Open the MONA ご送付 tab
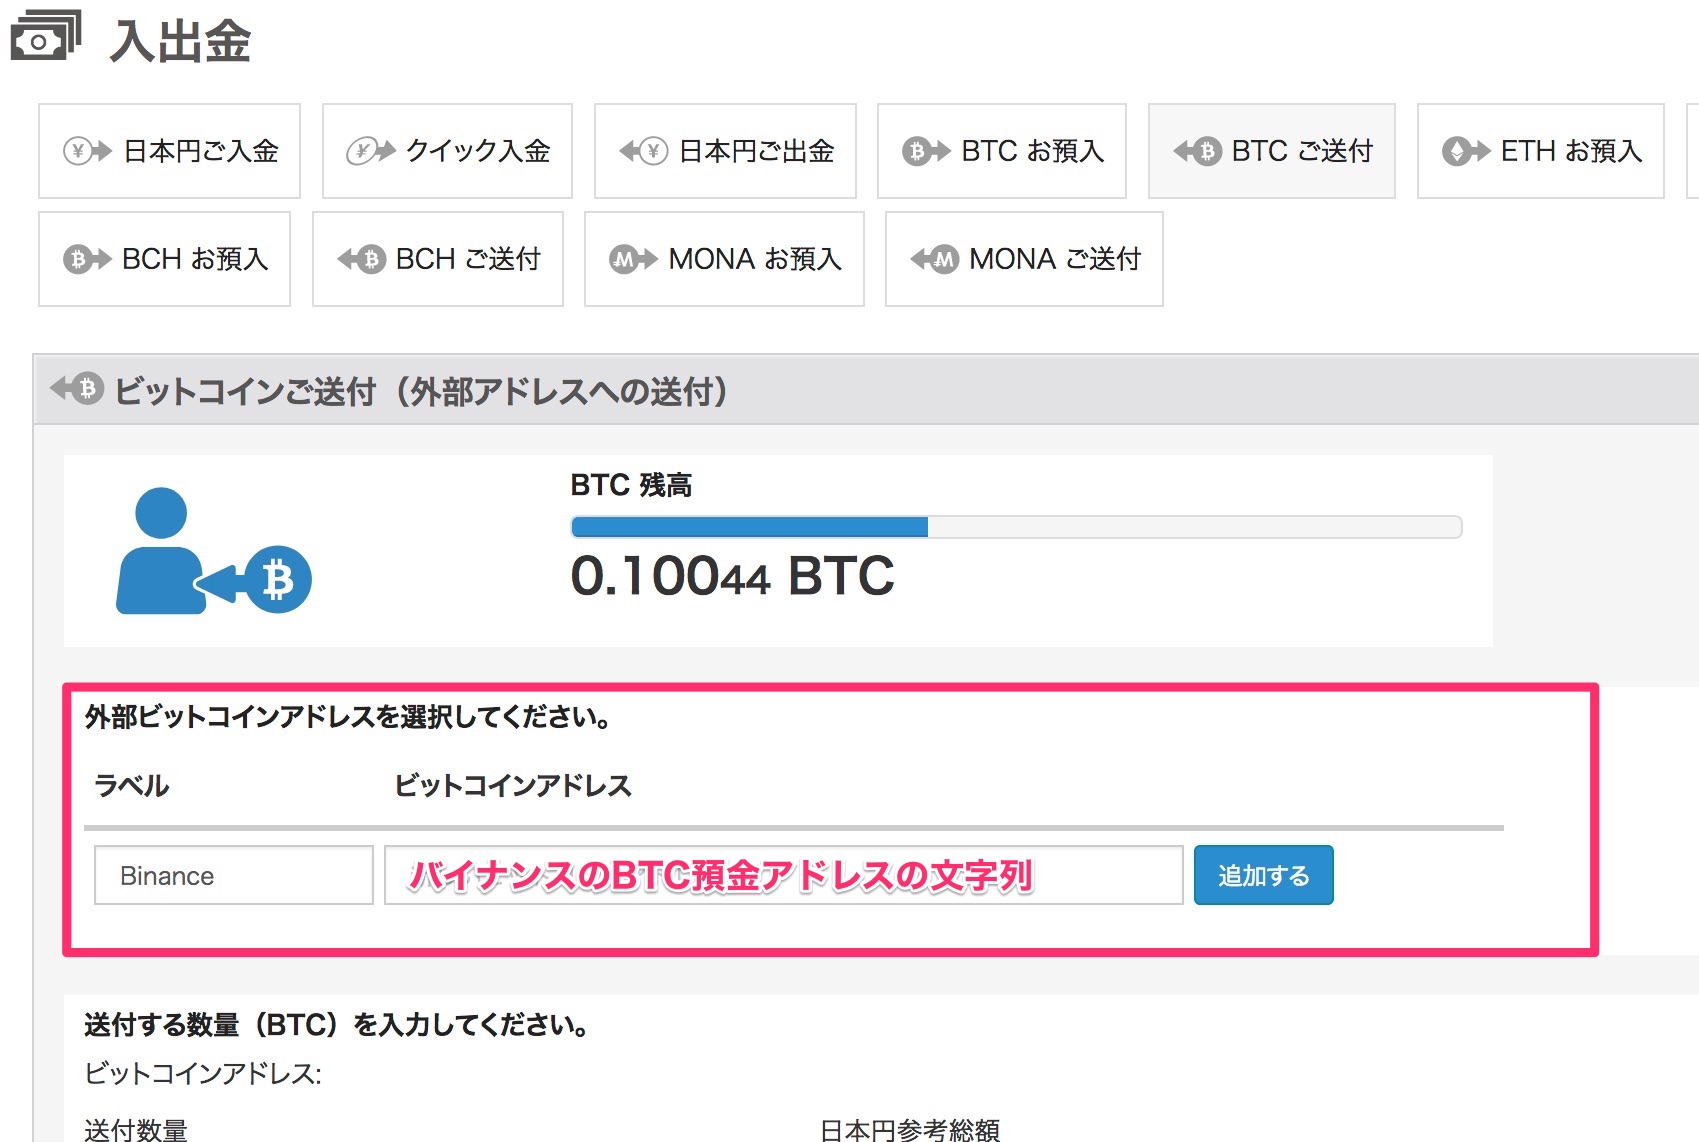Image resolution: width=1699 pixels, height=1142 pixels. click(1024, 259)
